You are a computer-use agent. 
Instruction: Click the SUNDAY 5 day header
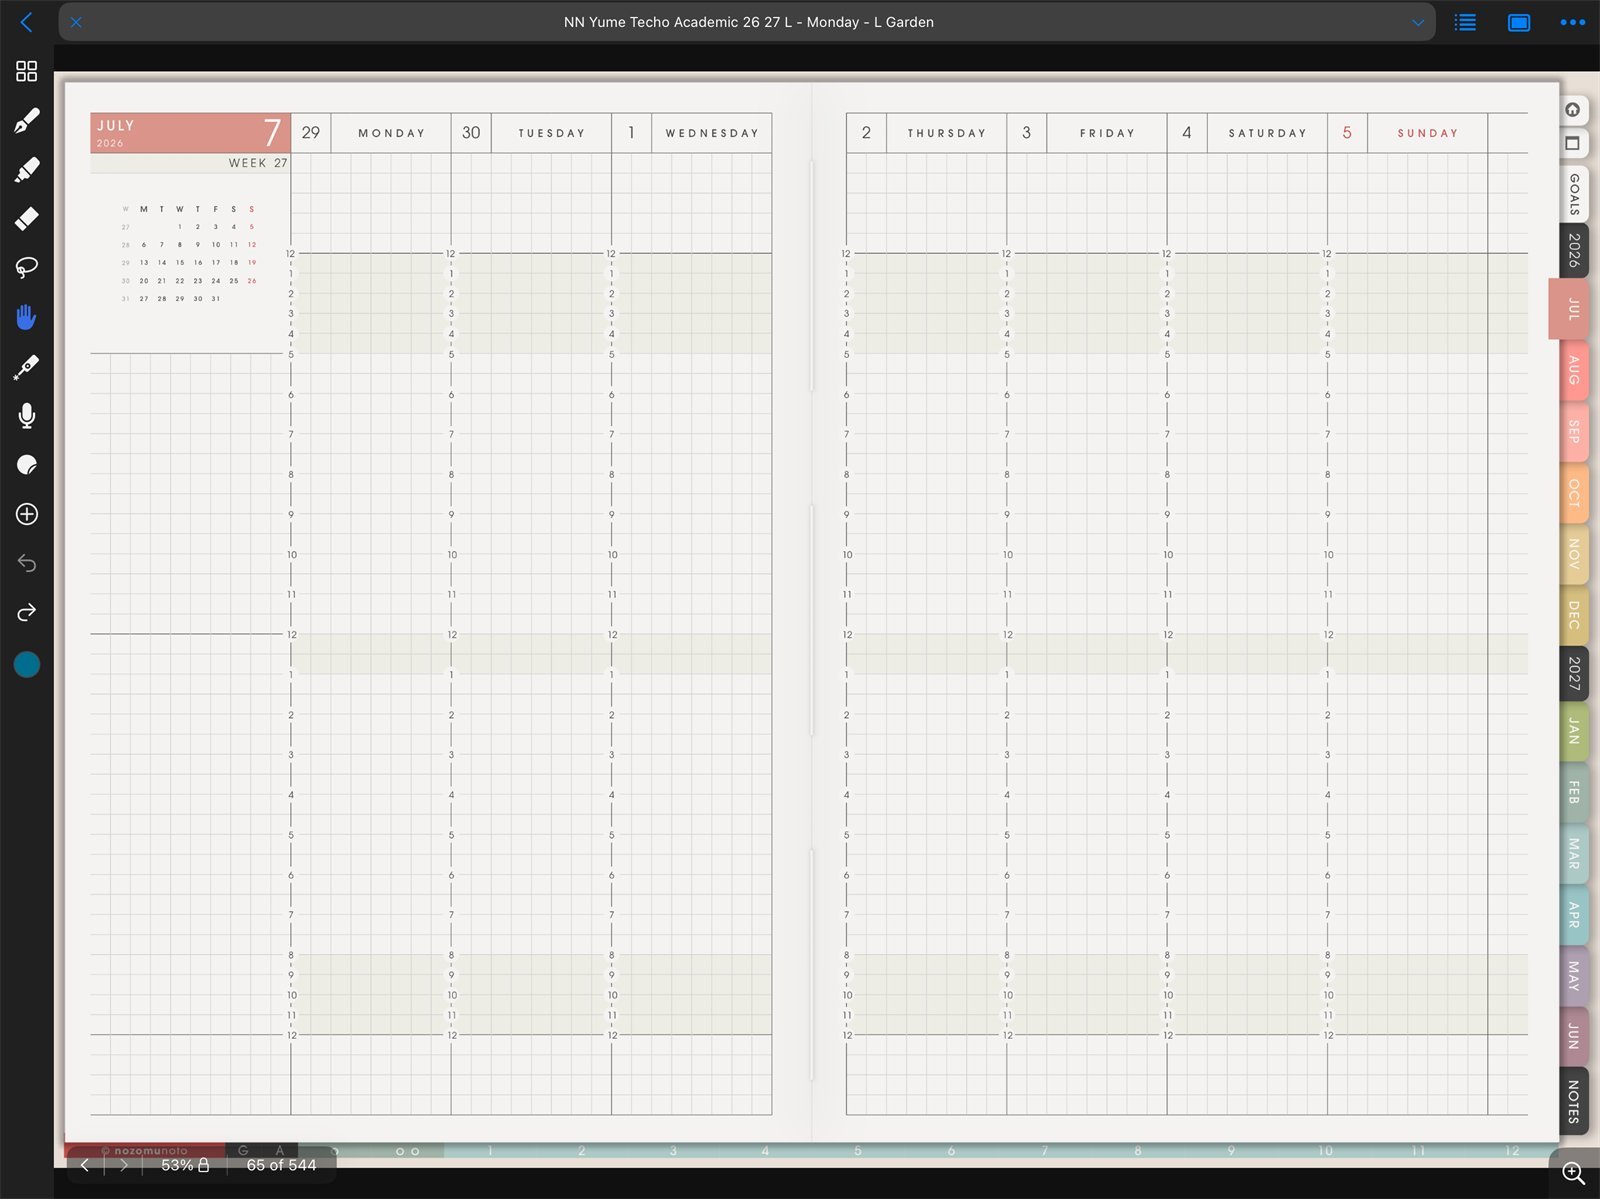coord(1408,133)
